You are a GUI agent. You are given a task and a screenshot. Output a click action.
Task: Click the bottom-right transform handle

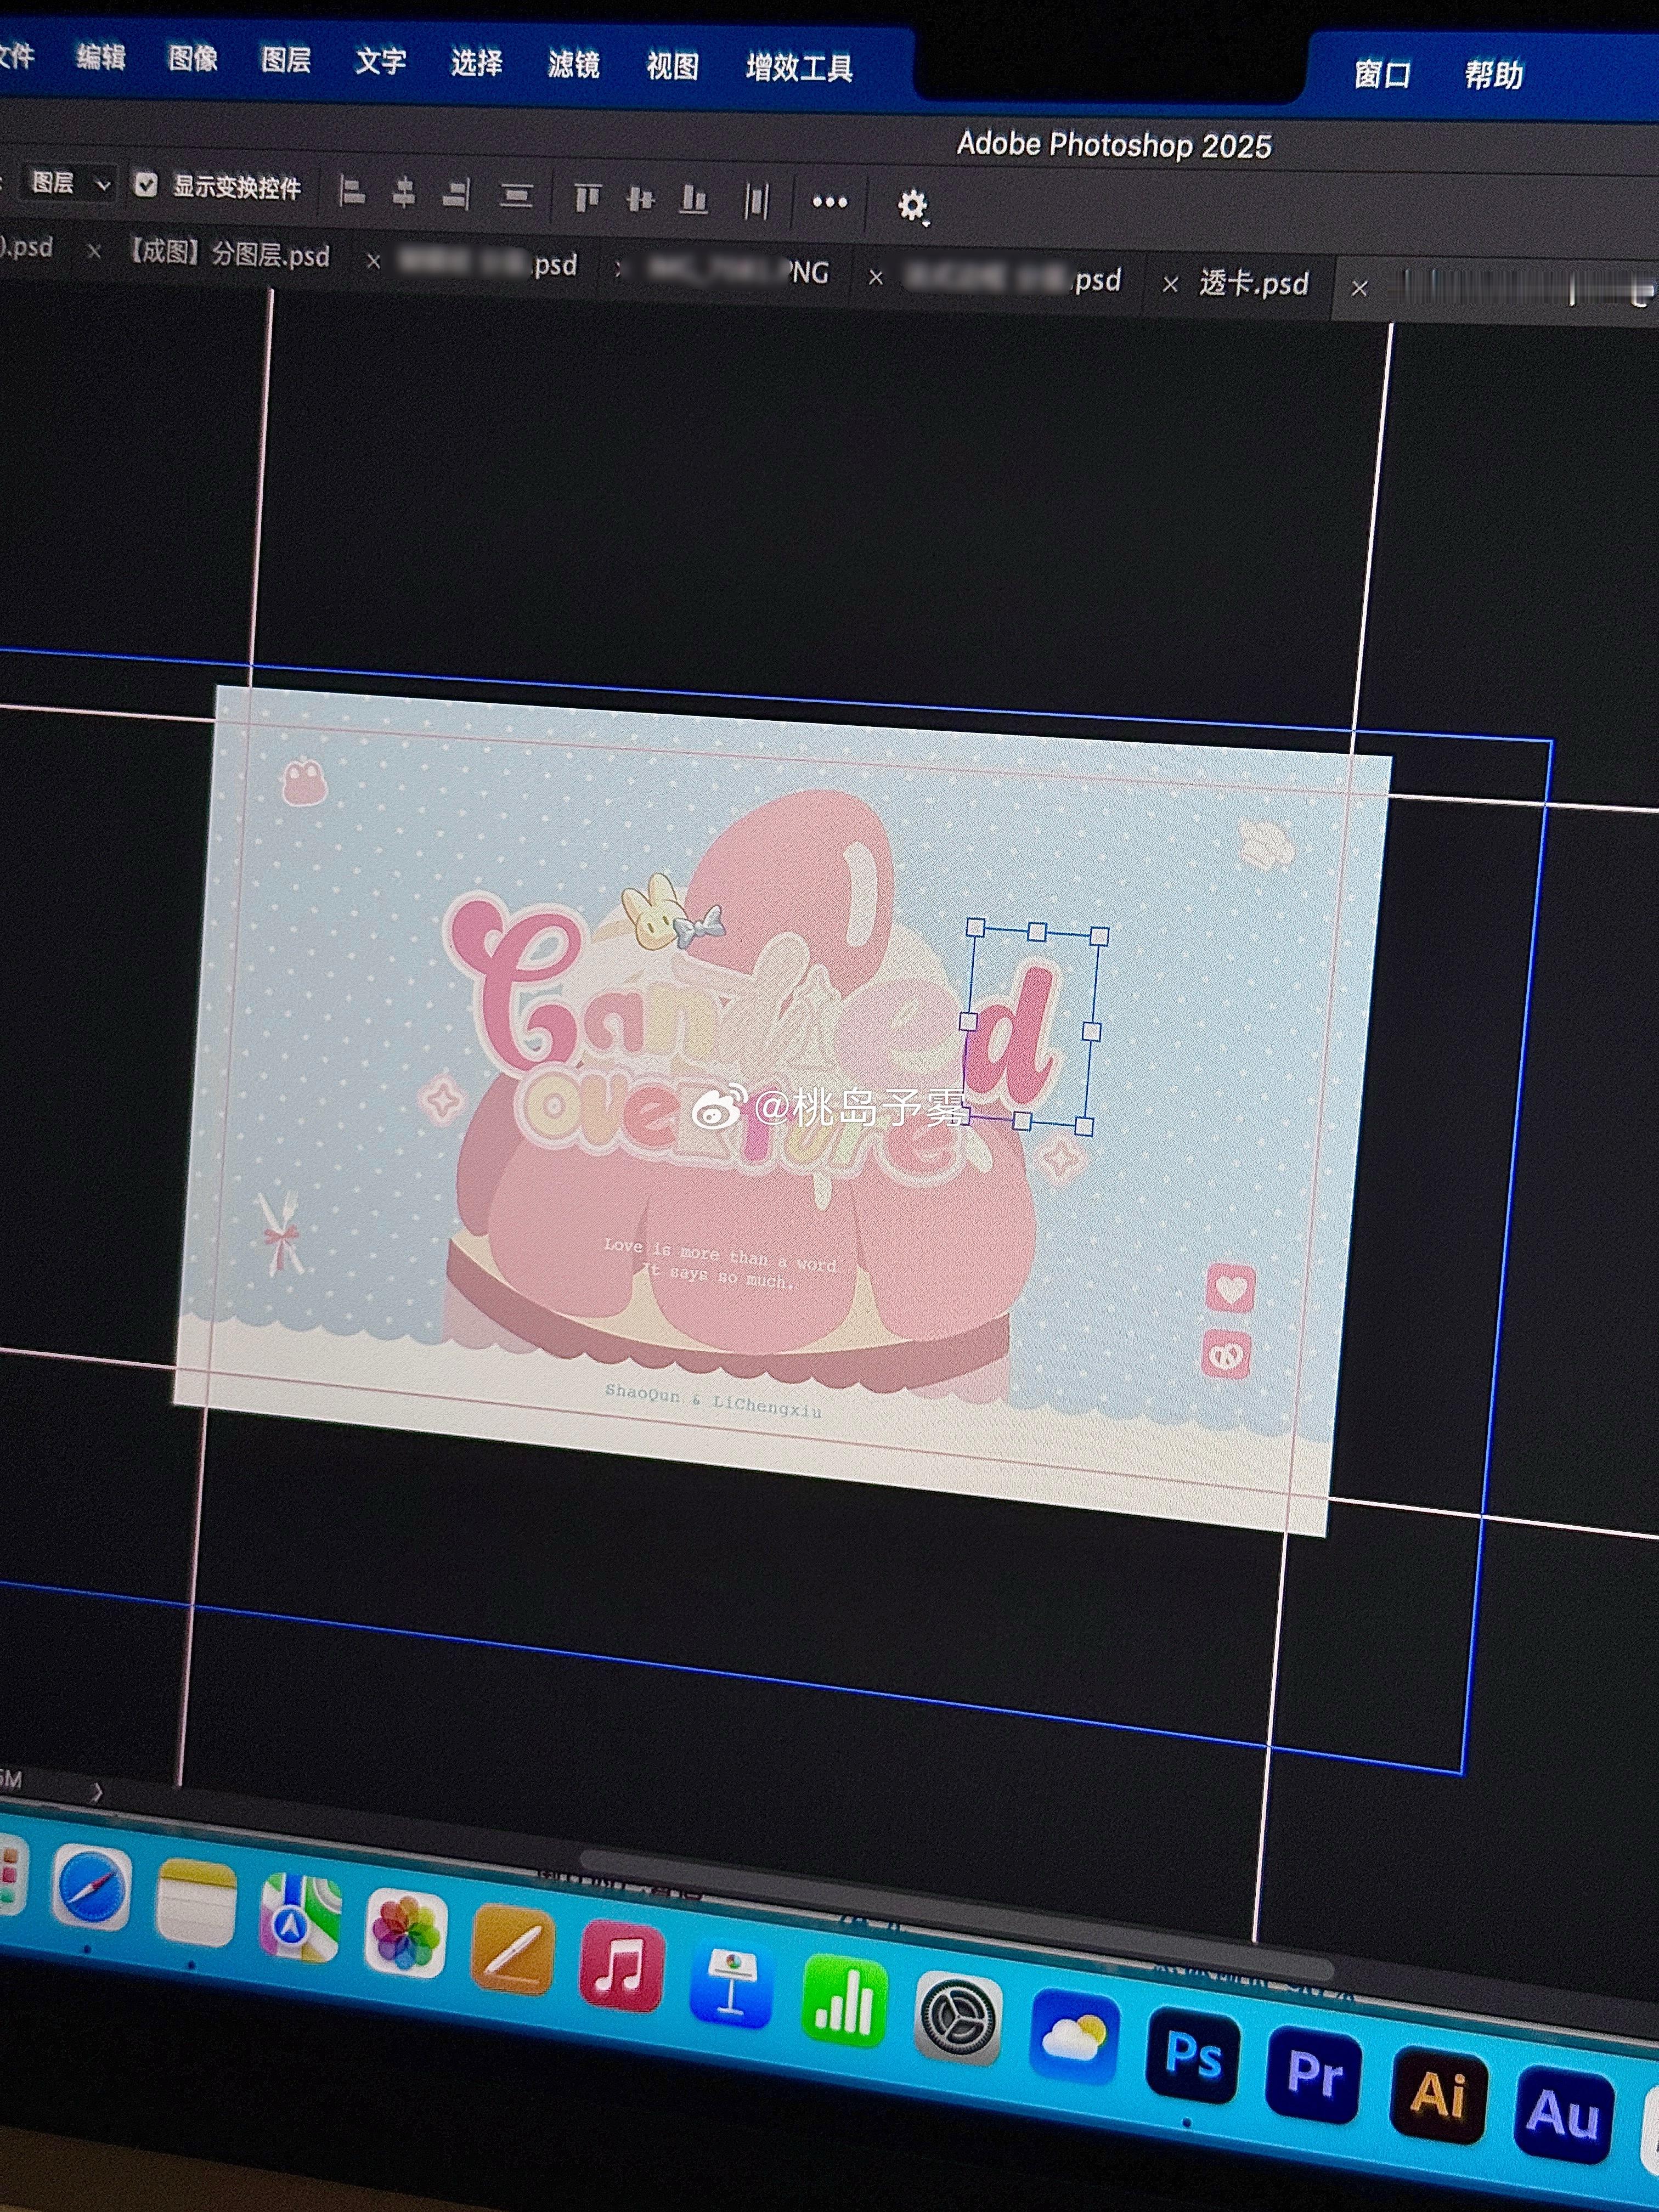[x=1084, y=1127]
